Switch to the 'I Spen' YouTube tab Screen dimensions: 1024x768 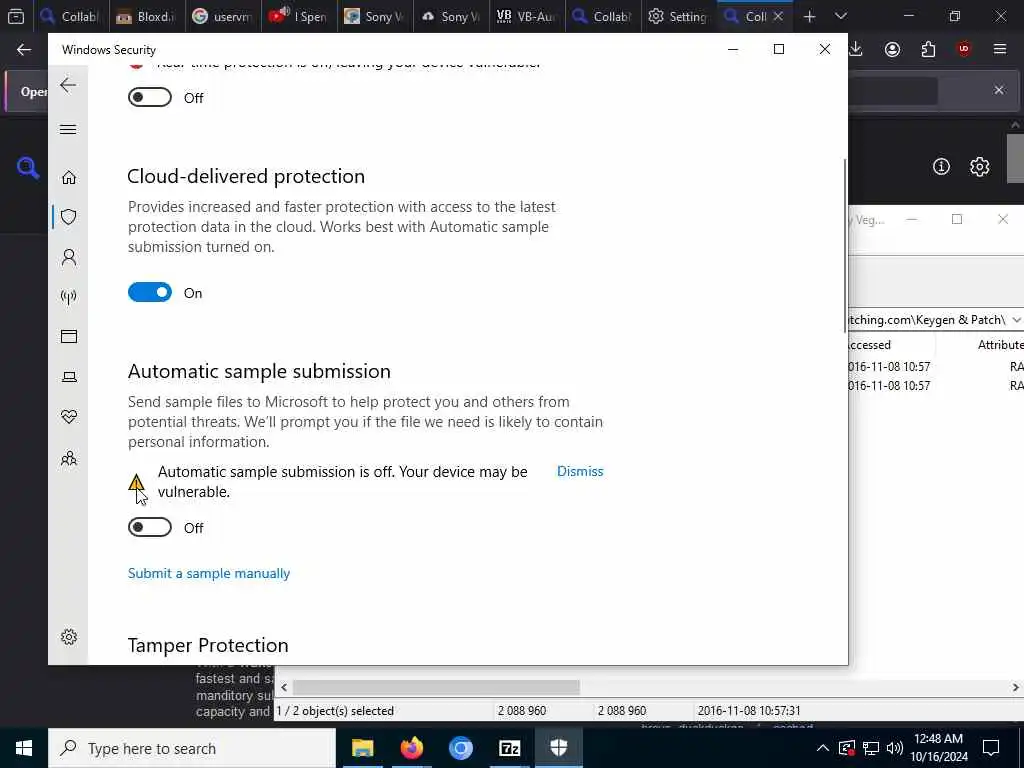click(298, 16)
